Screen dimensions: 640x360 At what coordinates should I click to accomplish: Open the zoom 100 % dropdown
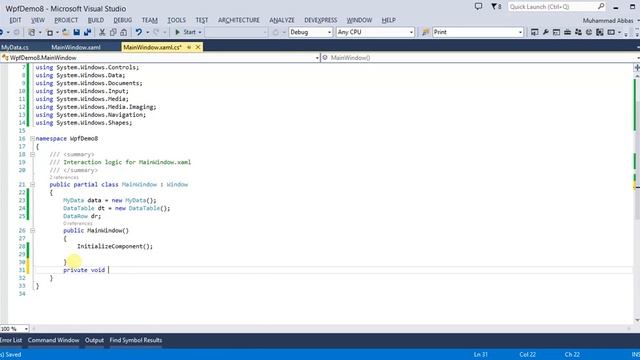pos(14,329)
